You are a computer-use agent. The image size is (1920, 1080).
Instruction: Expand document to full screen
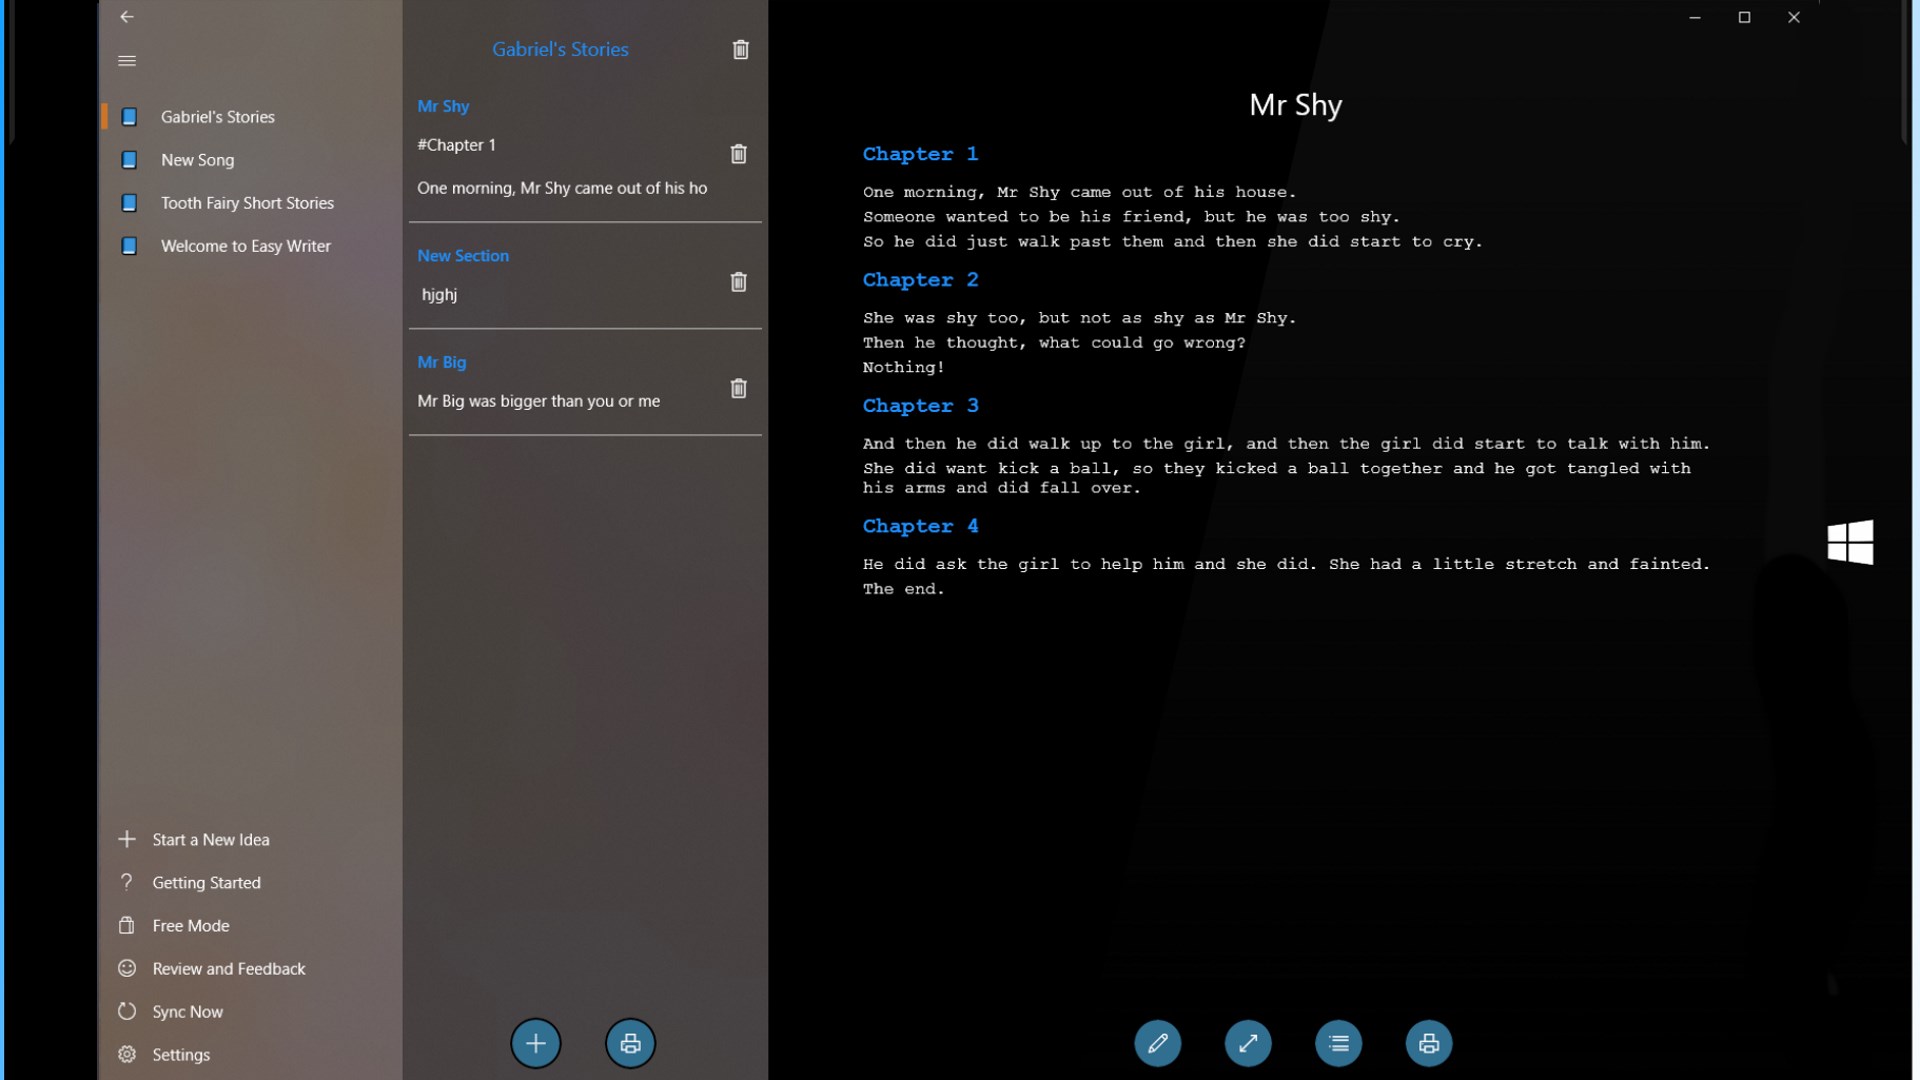(x=1248, y=1044)
